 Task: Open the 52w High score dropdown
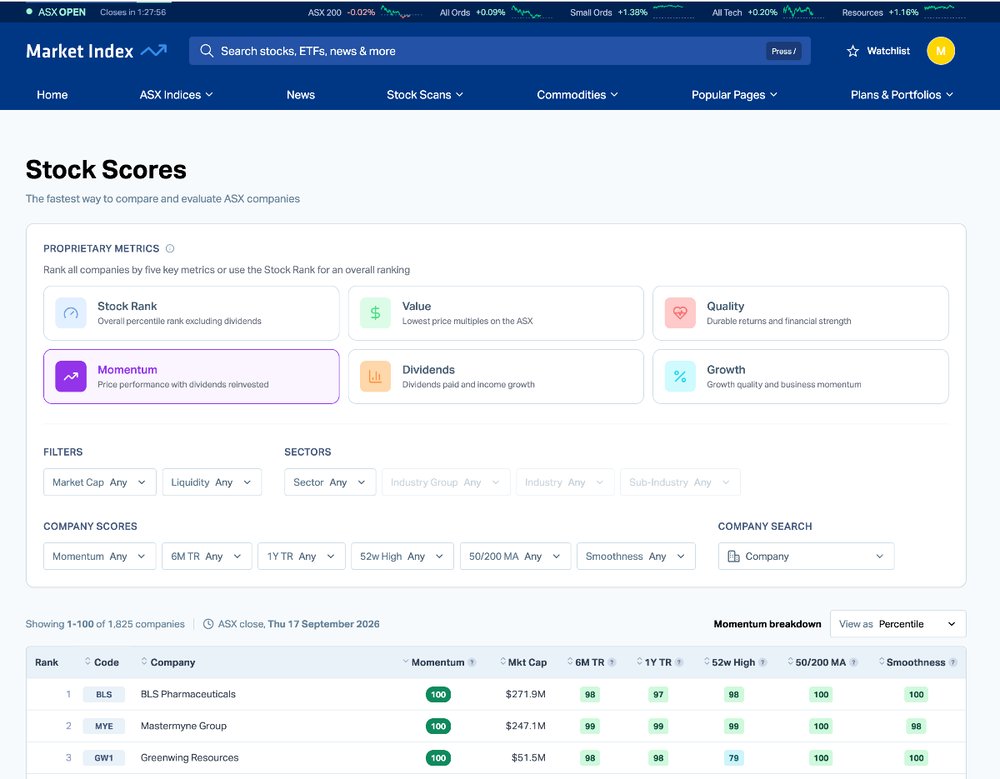(402, 556)
